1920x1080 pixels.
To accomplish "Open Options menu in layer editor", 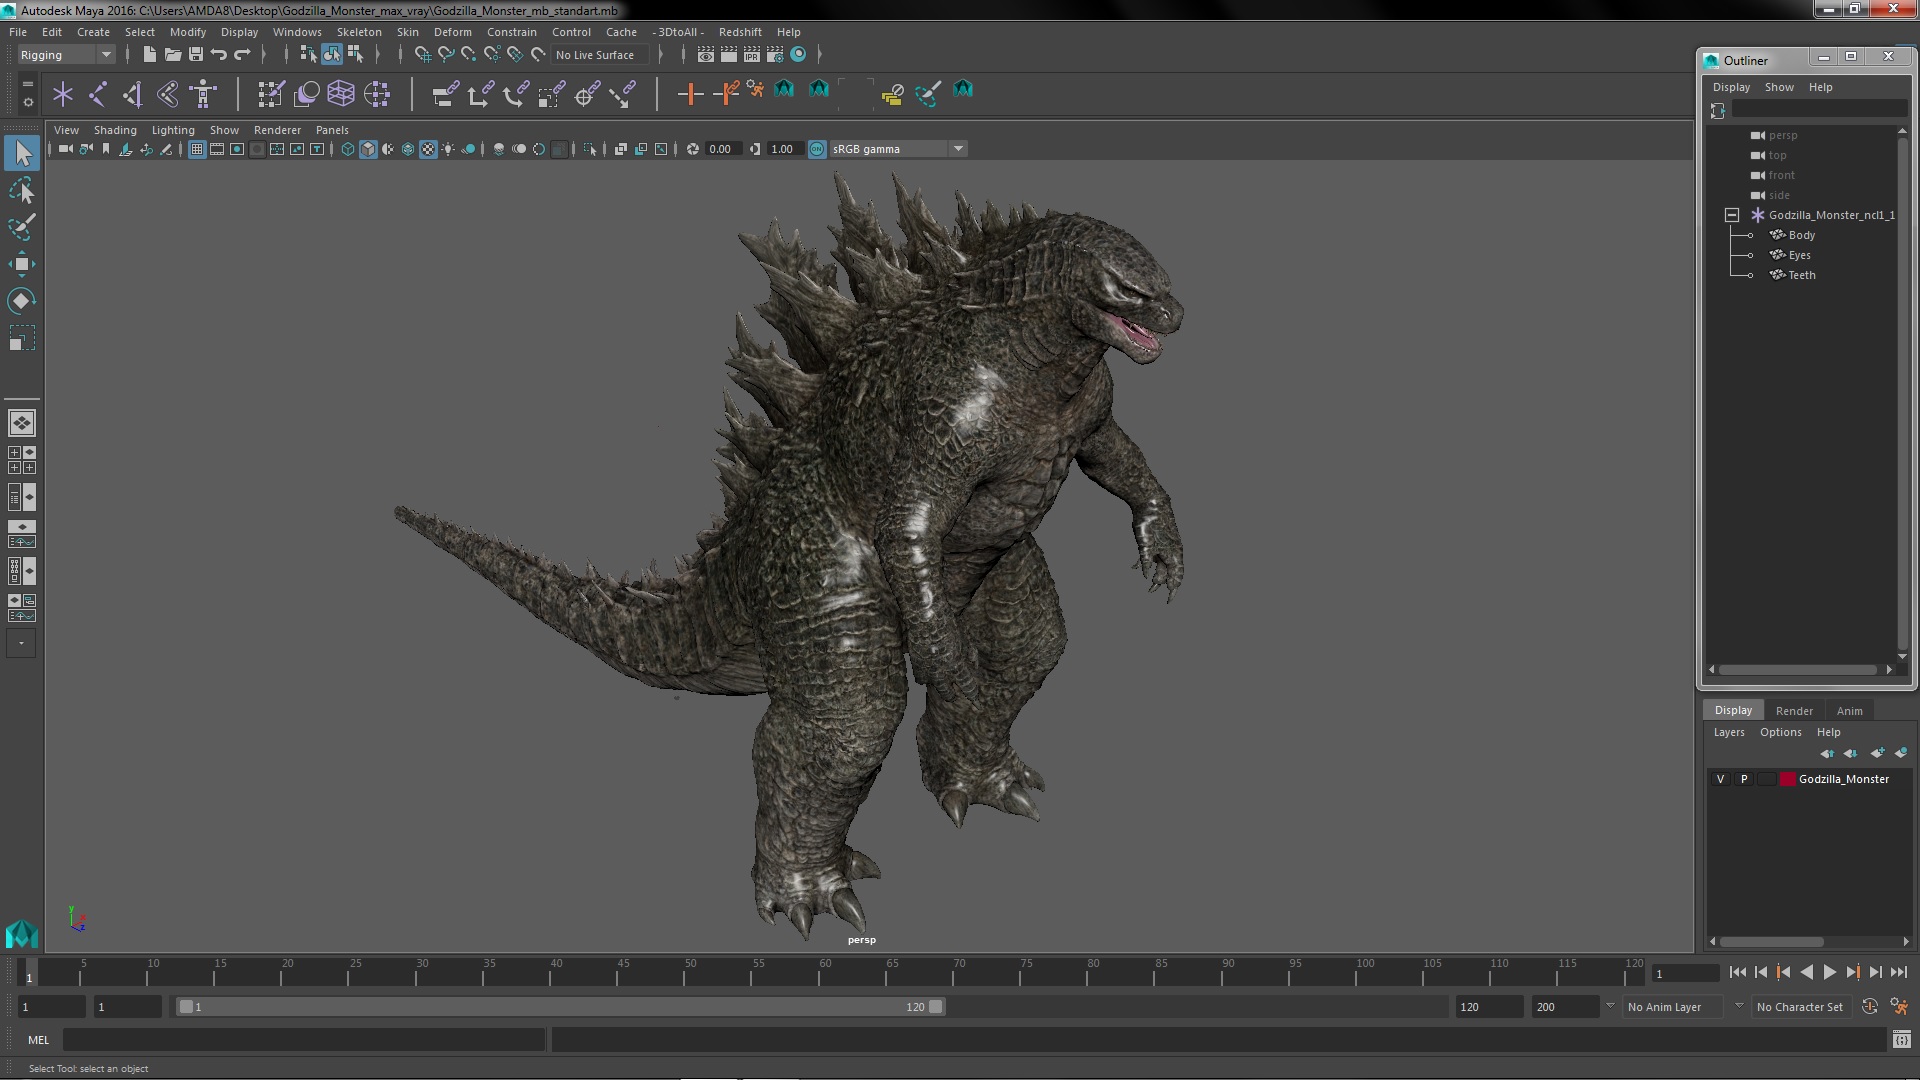I will click(x=1780, y=732).
